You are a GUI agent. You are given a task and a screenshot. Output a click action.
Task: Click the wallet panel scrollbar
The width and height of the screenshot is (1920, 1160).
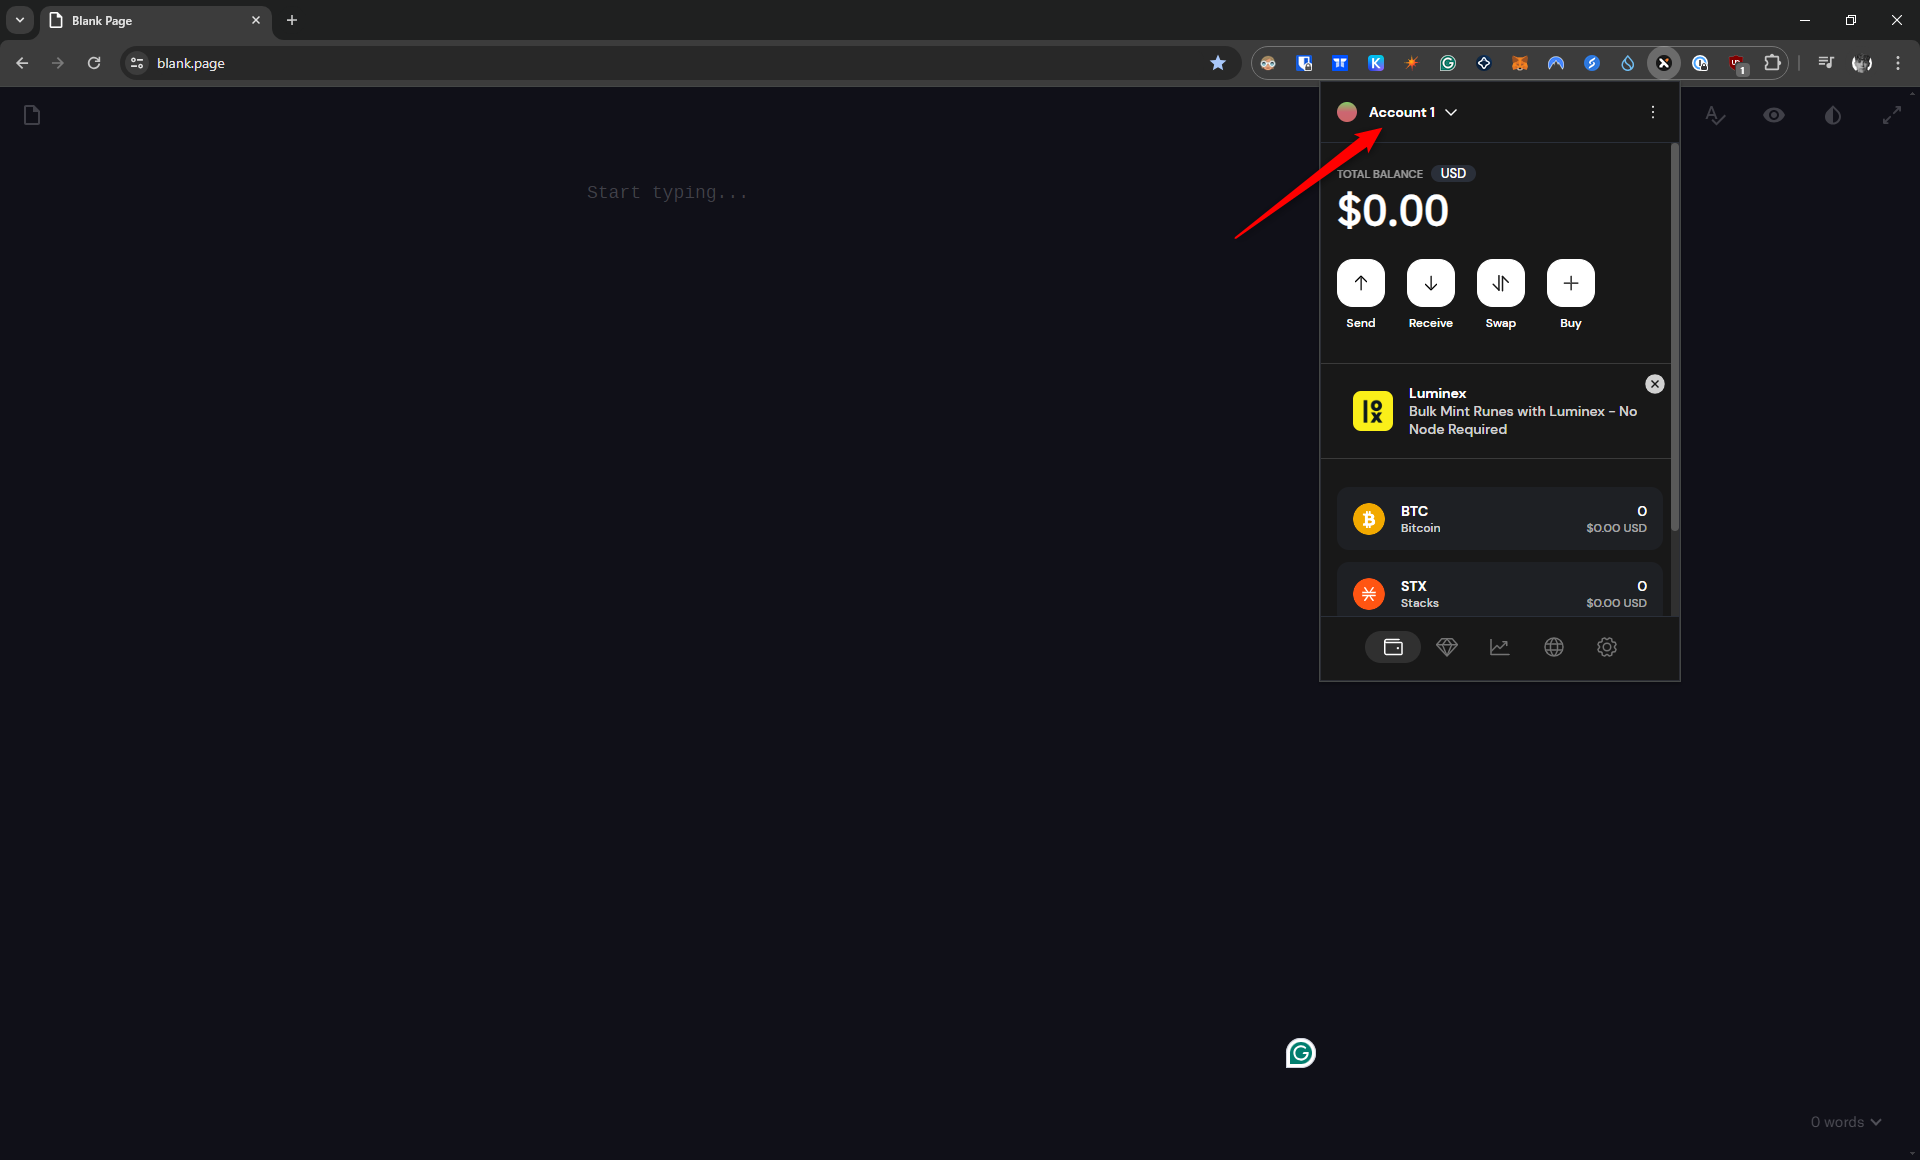click(1674, 340)
